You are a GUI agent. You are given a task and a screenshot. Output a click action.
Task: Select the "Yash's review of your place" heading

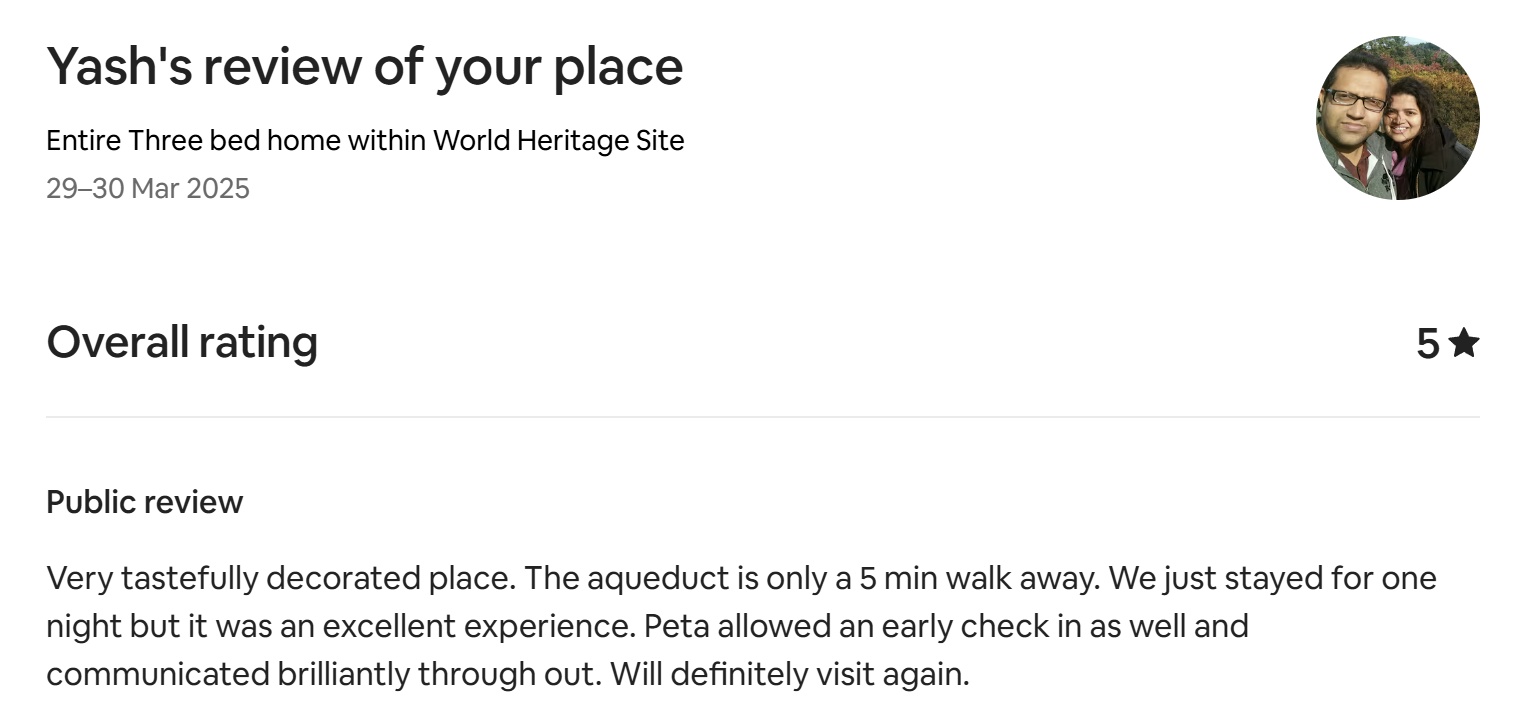click(365, 67)
